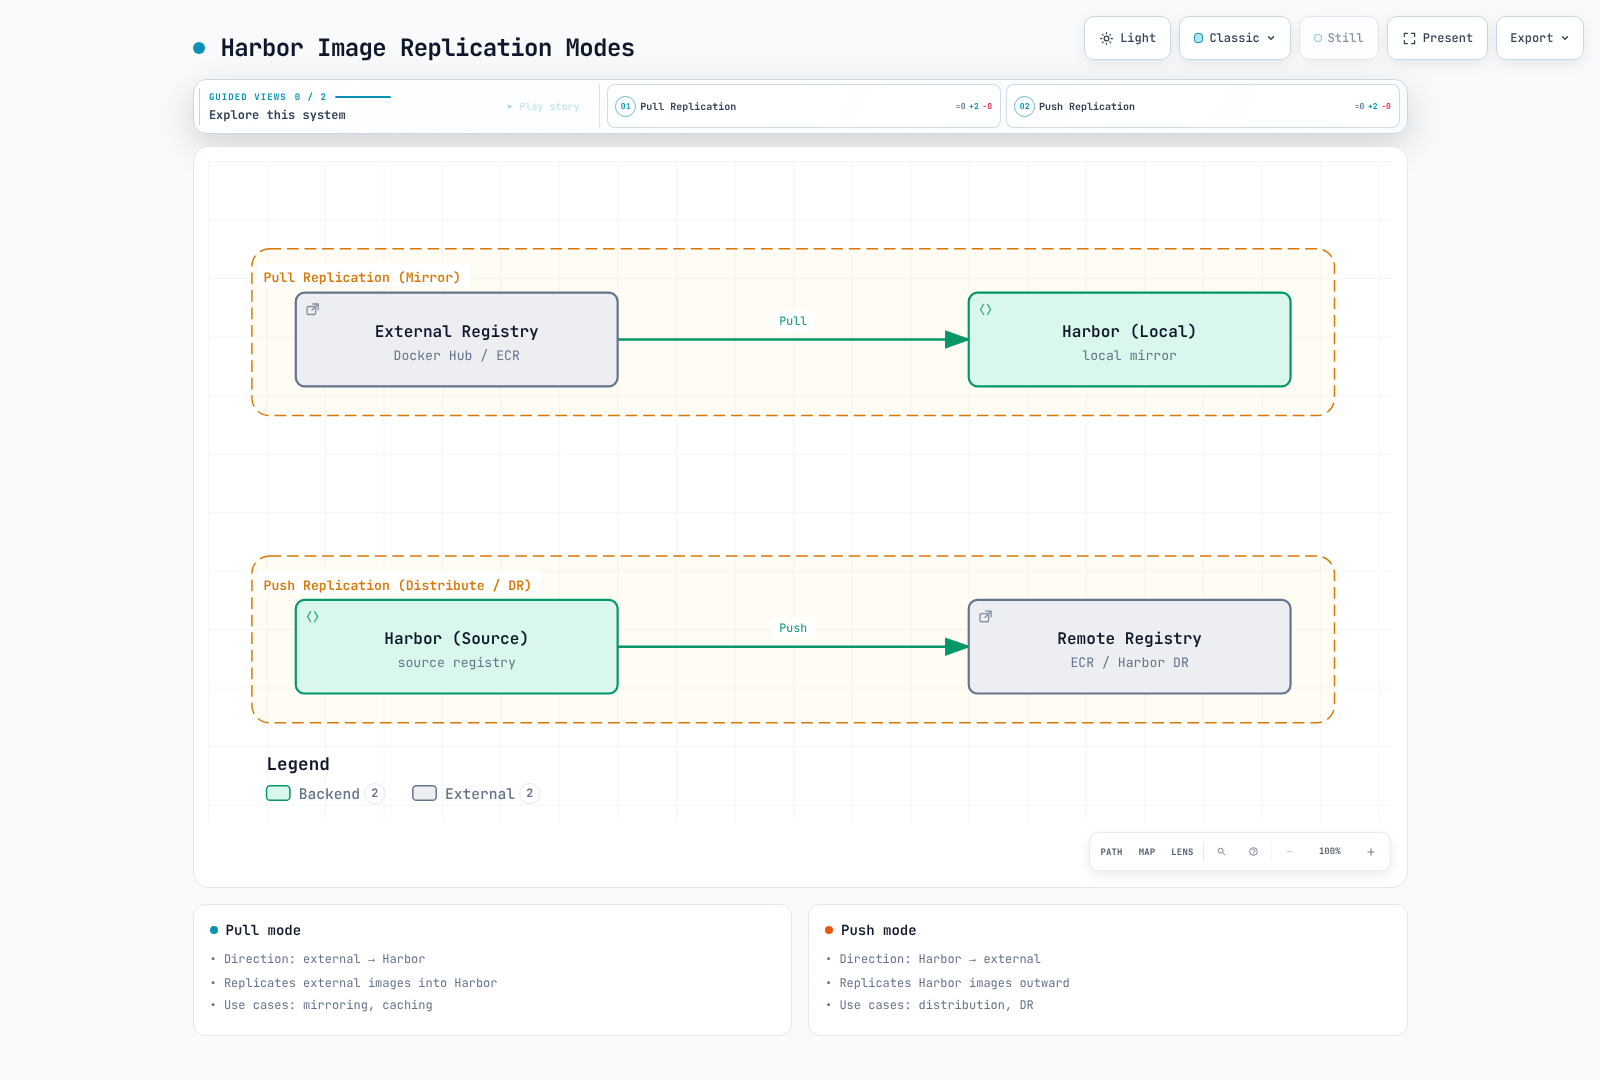Click the Pull Replication (Mirror) group label
1600x1080 pixels.
(x=362, y=278)
